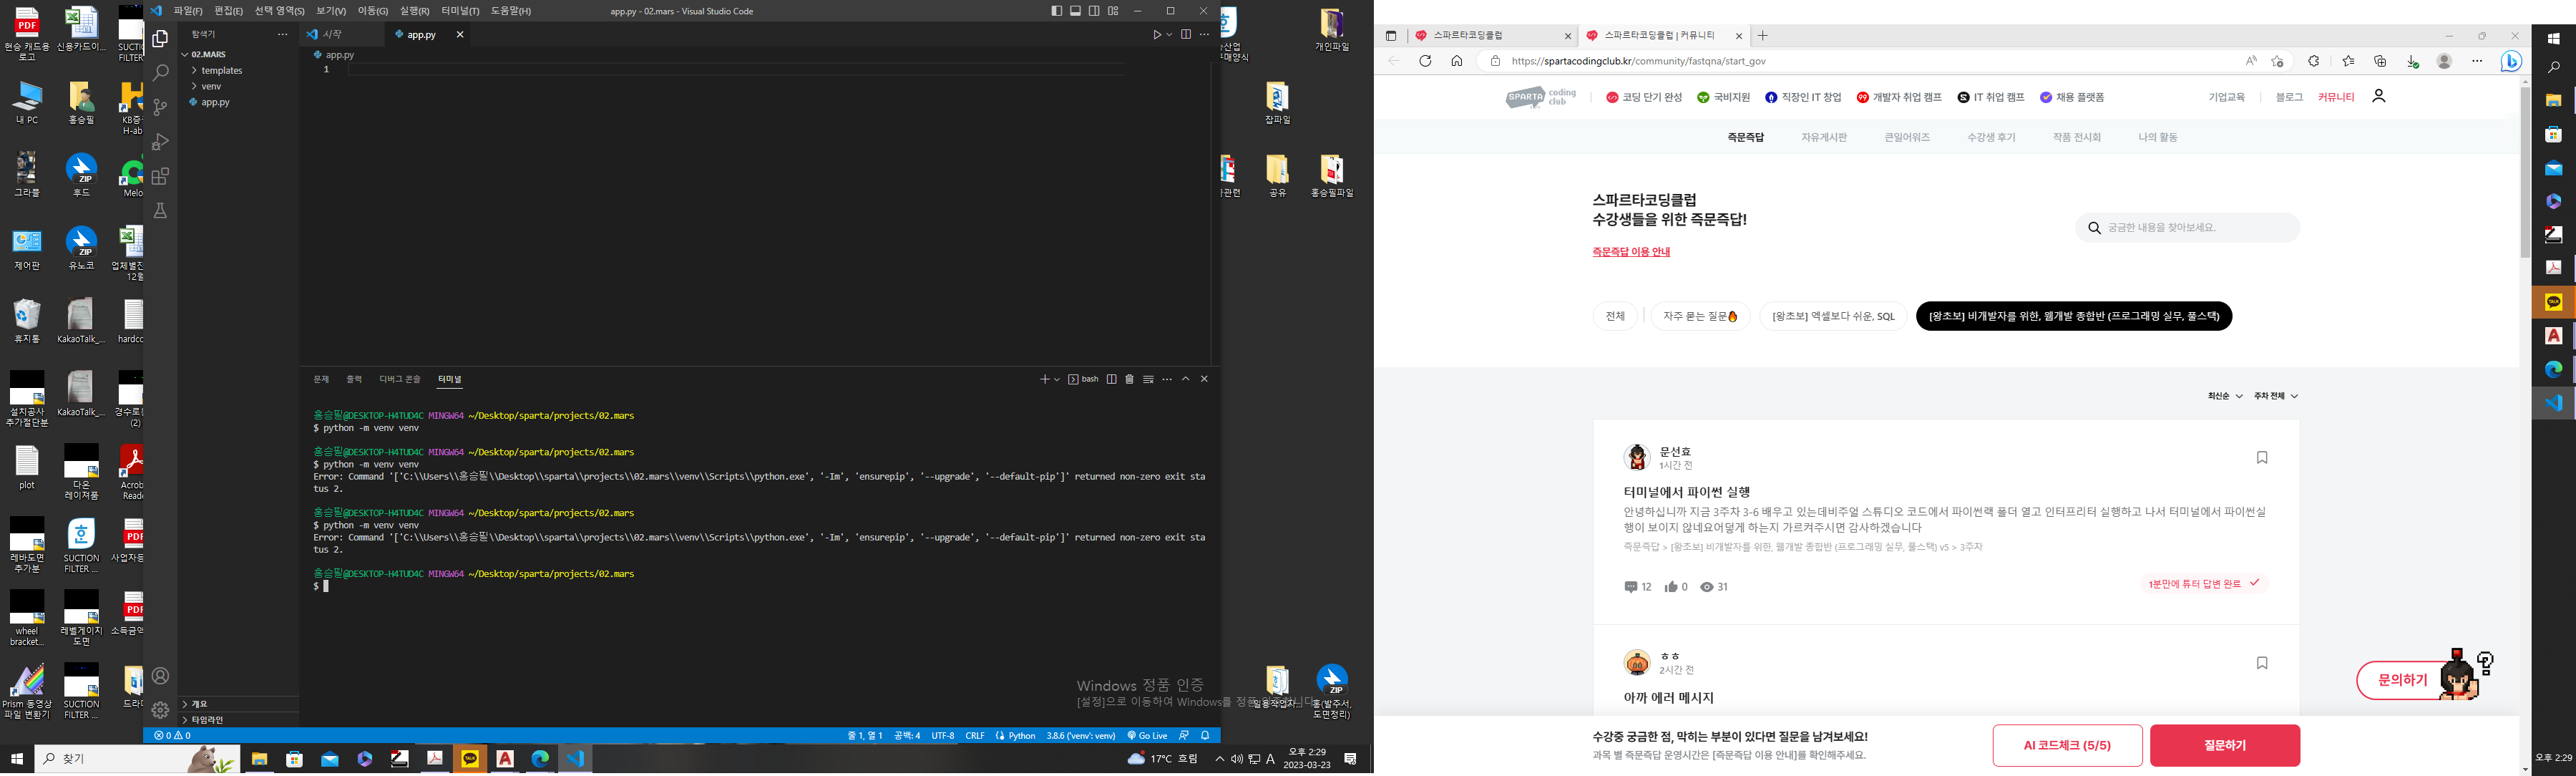The height and width of the screenshot is (776, 2576).
Task: Split the terminal in the panel
Action: click(x=1111, y=379)
